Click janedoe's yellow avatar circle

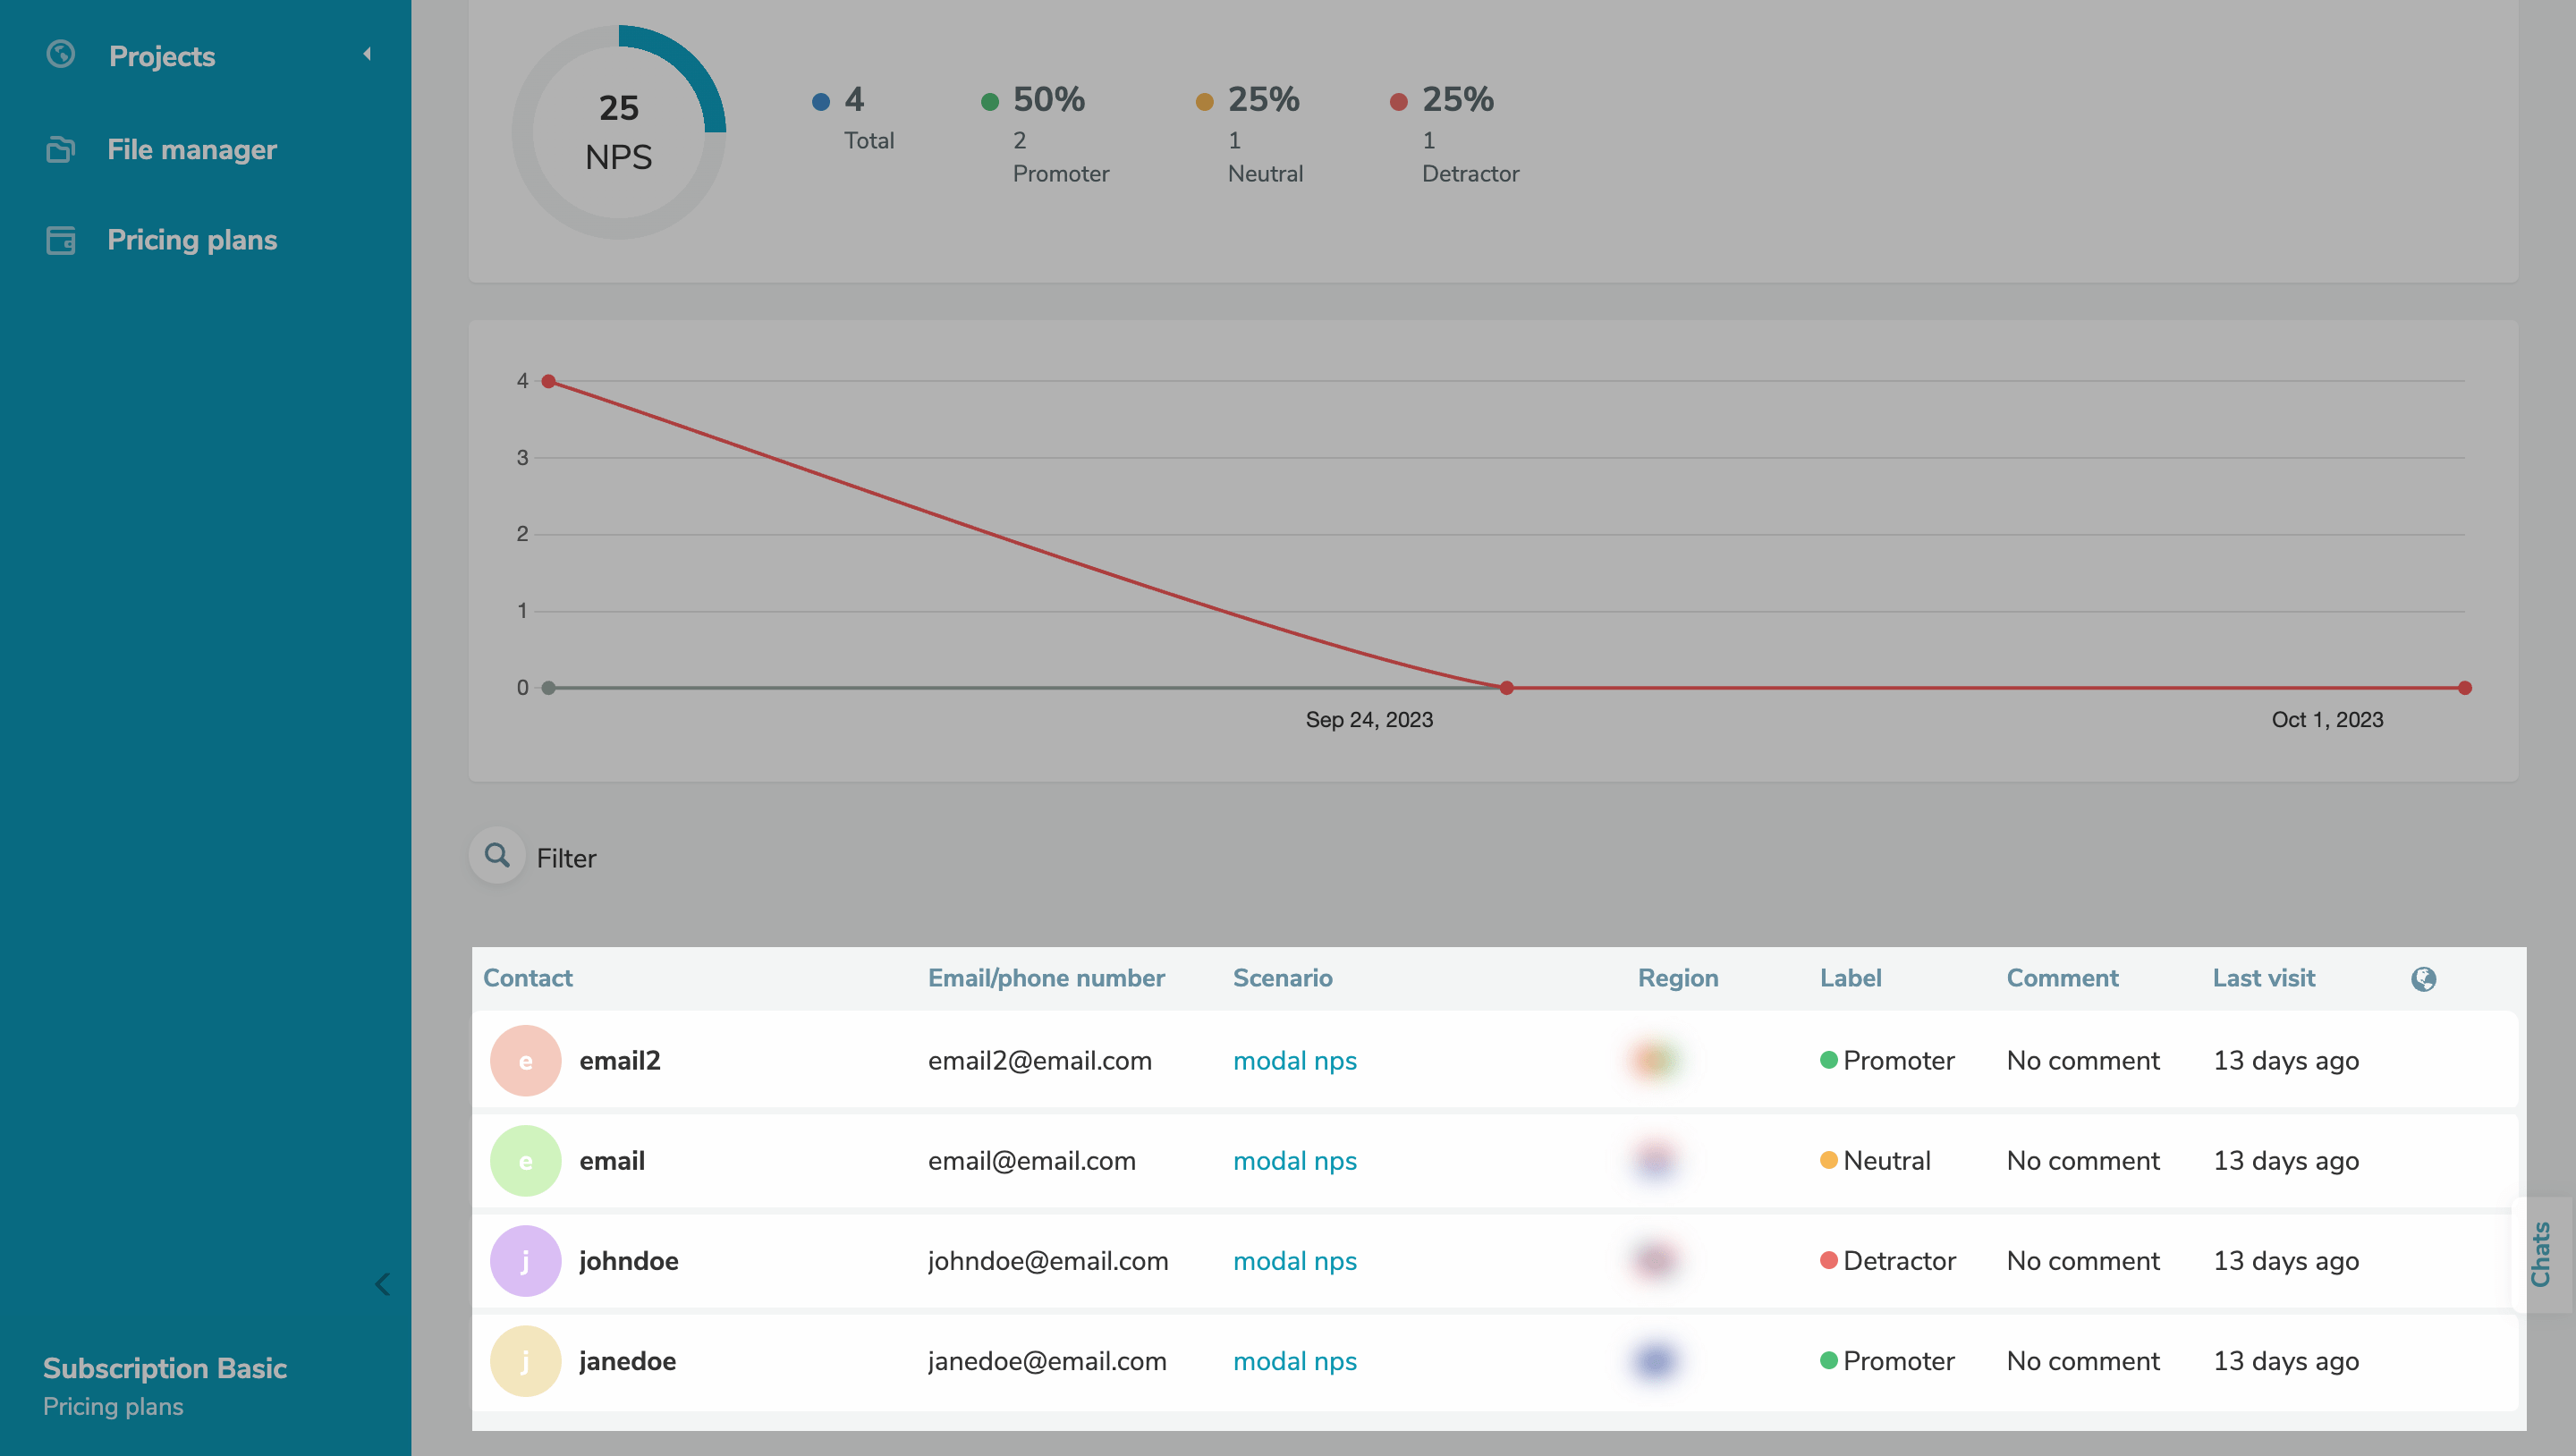pyautogui.click(x=525, y=1361)
